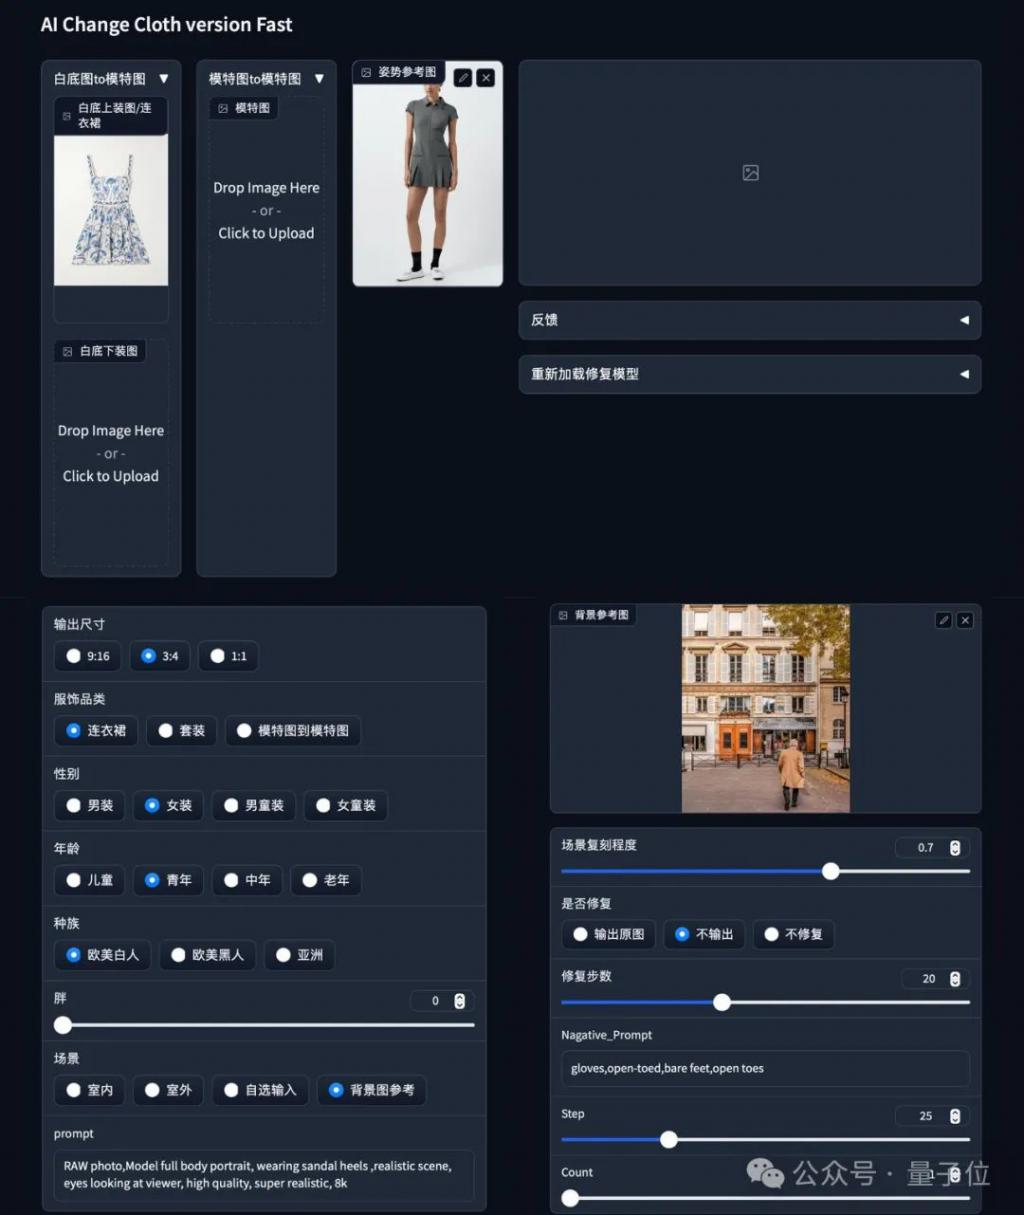Click the 胖 number stepper field
Screen dimensions: 1024x1215
(x=442, y=1001)
